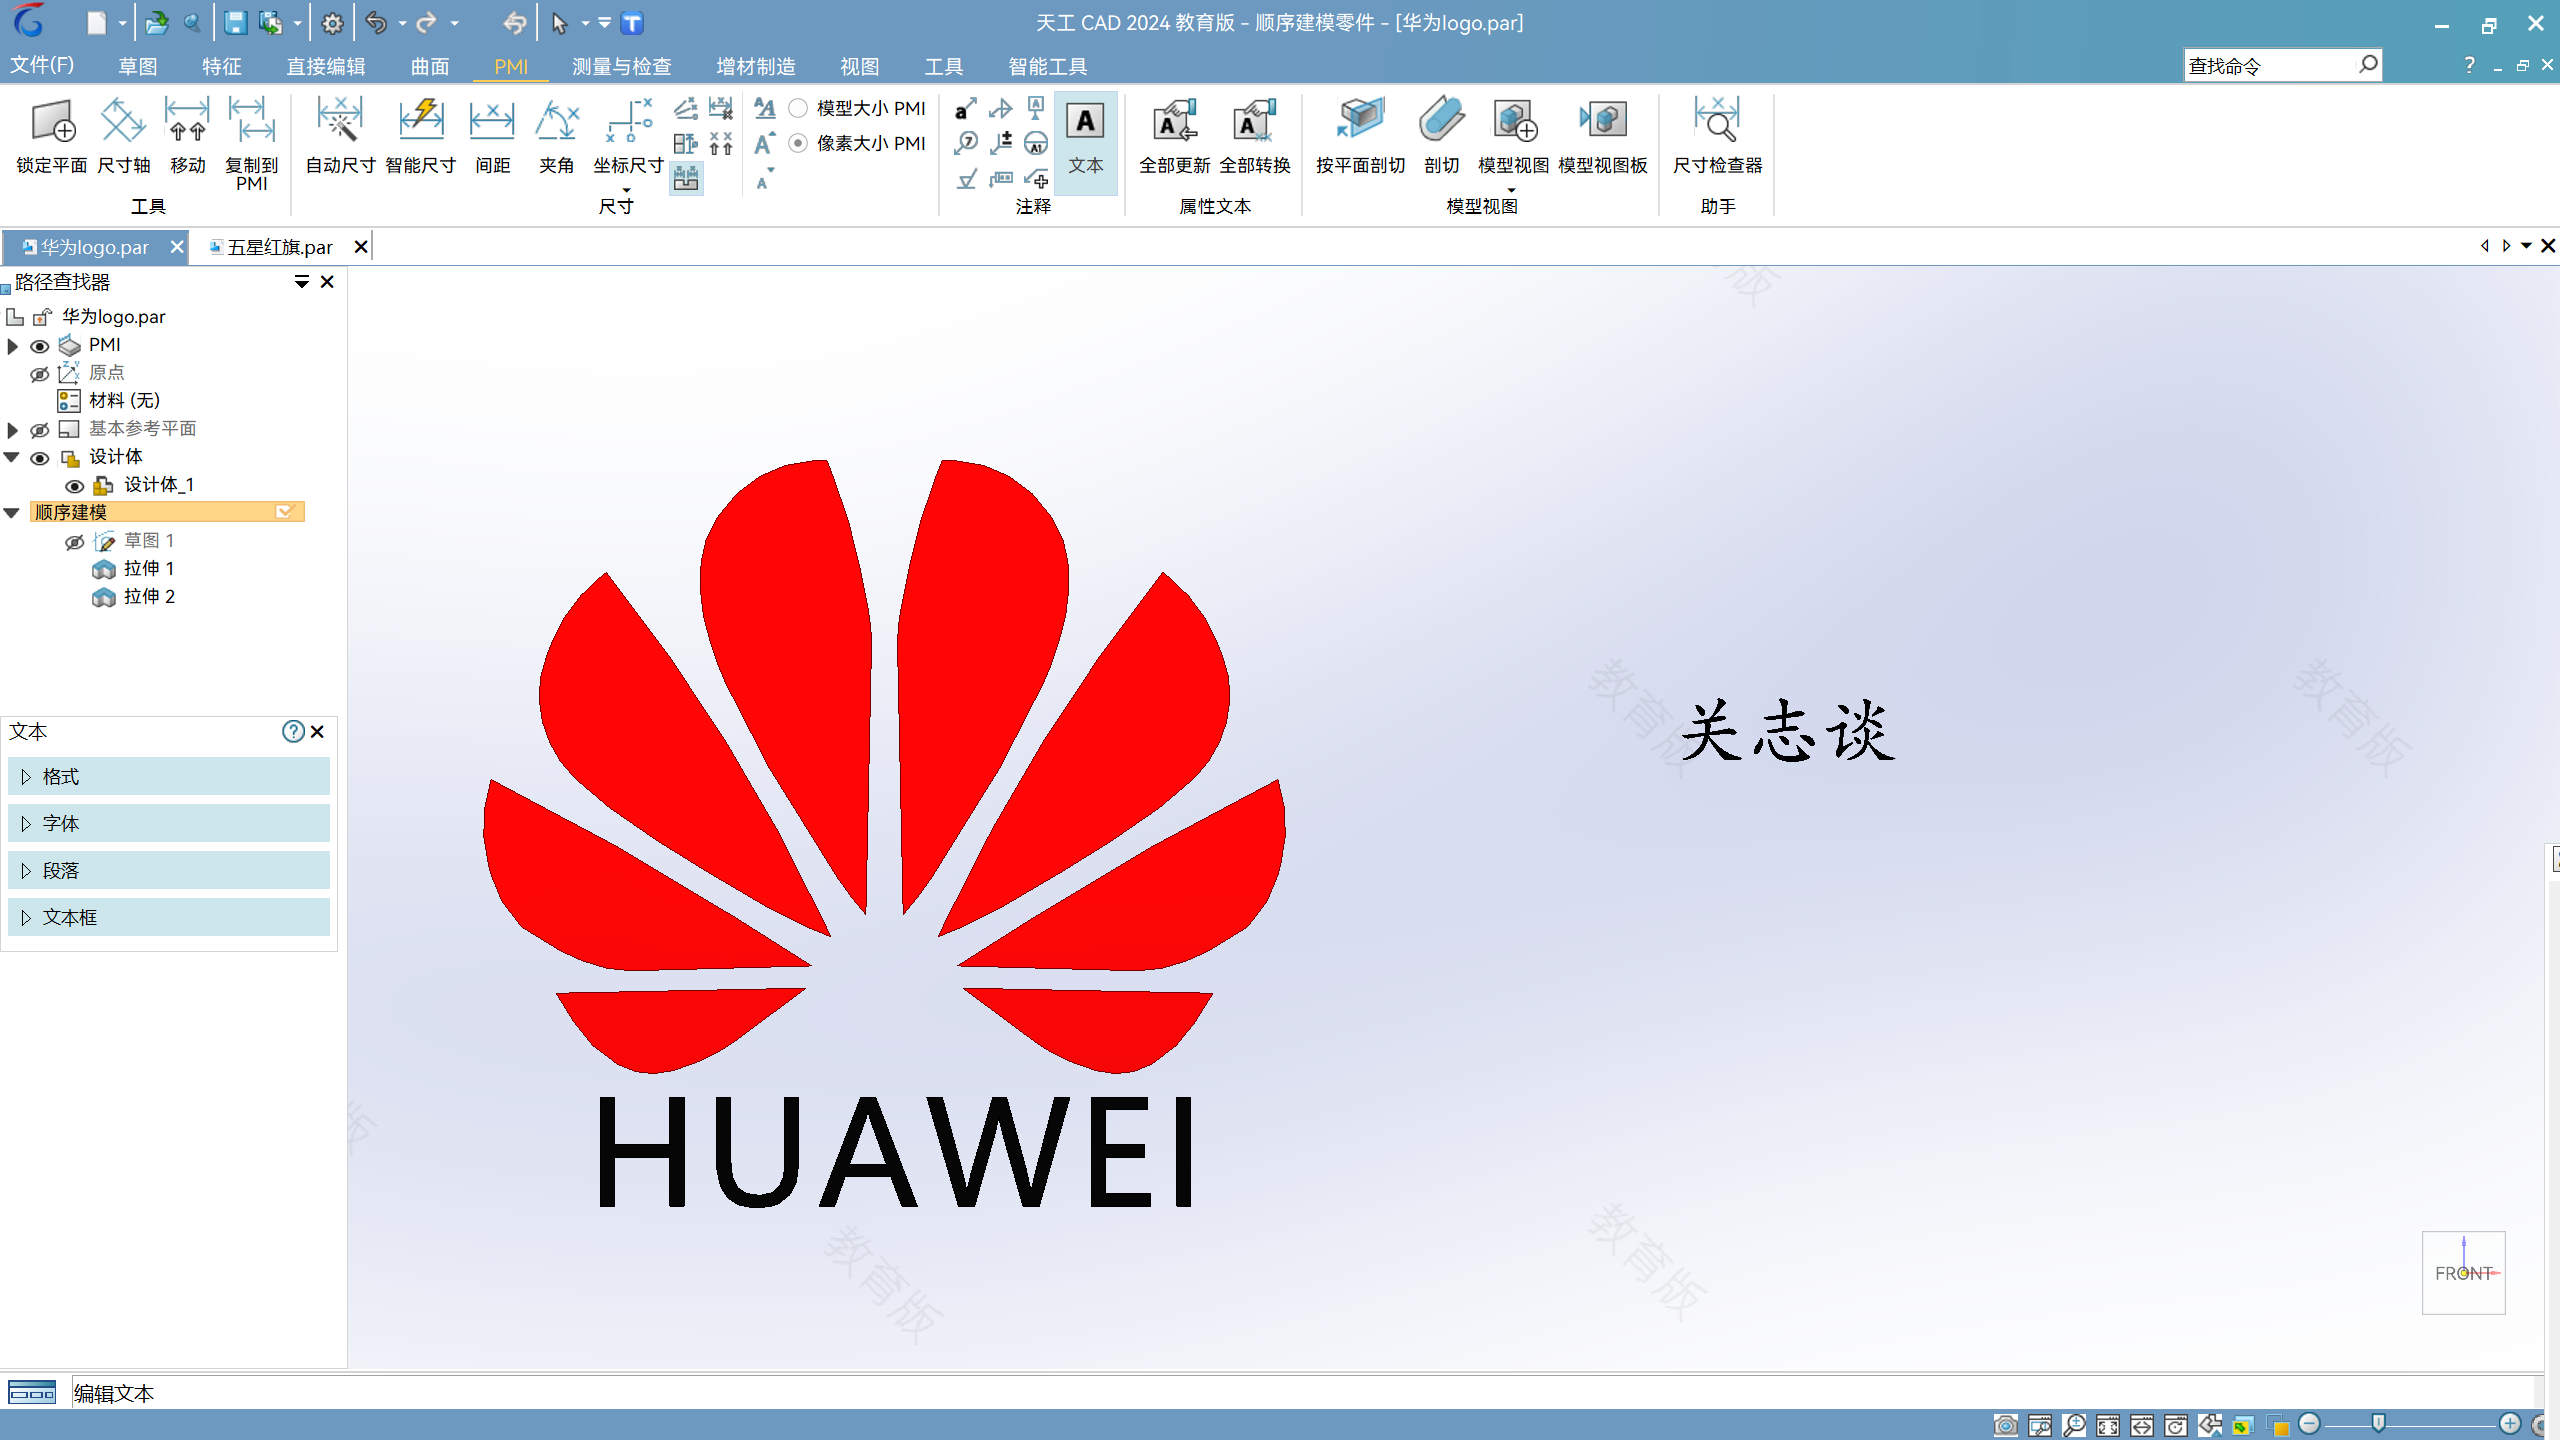Expand the 基本参考平面 tree node
The image size is (2560, 1440).
click(13, 430)
